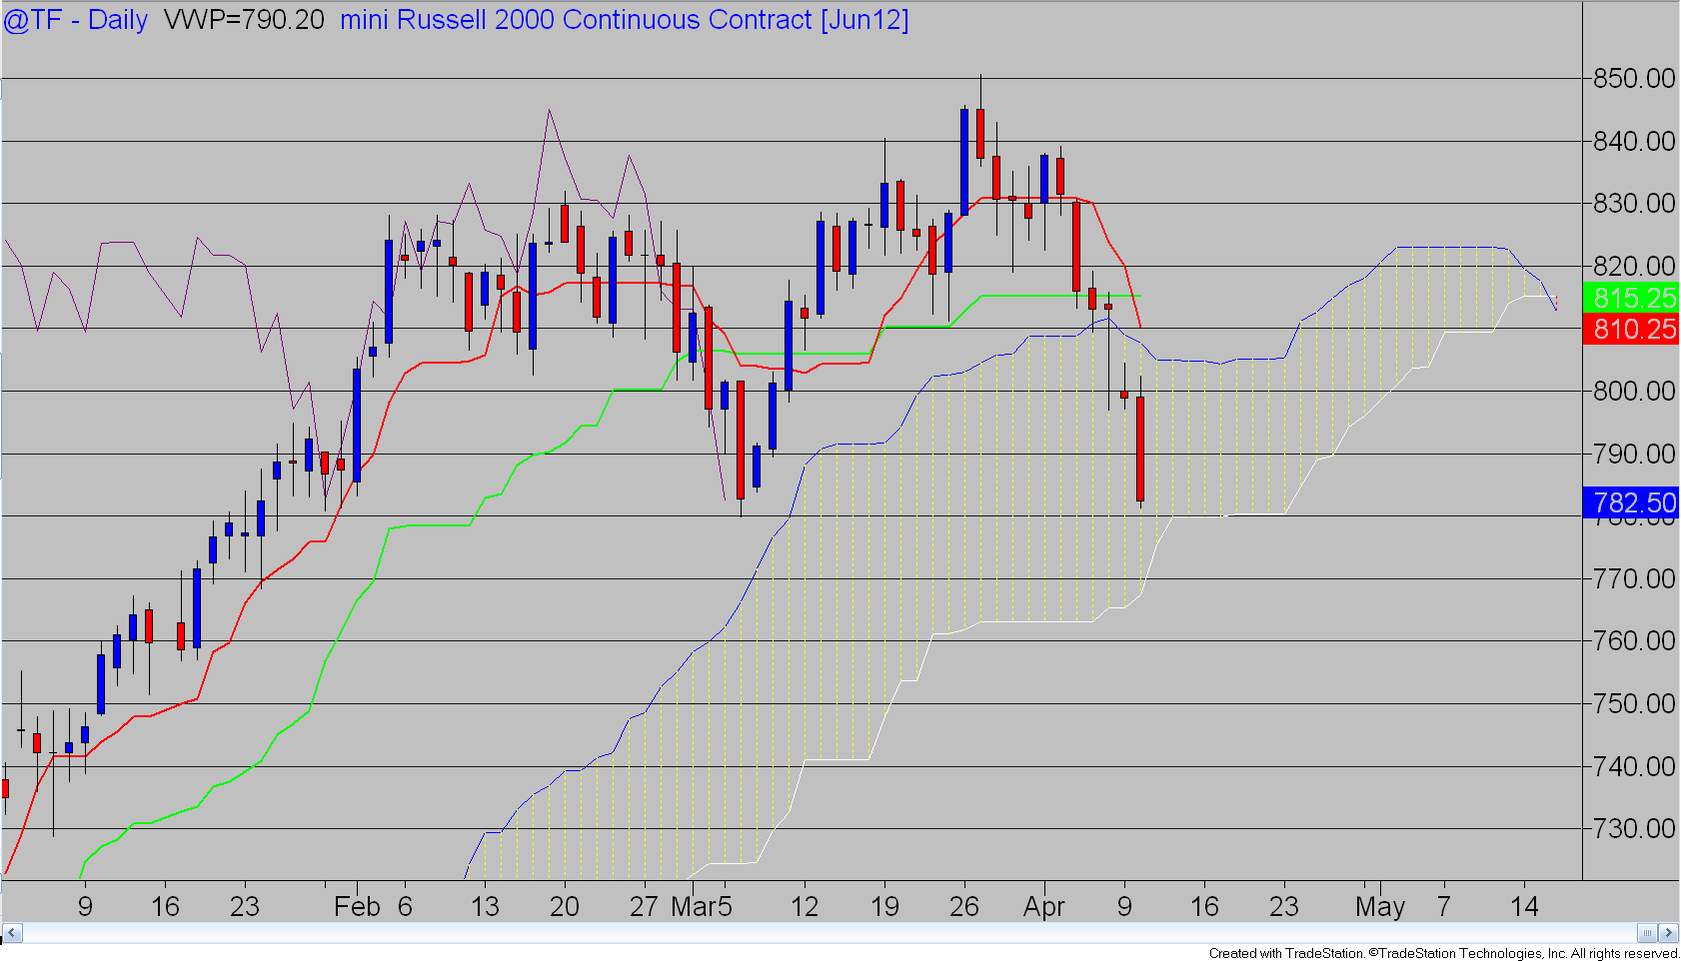Screen dimensions: 1681x961
Task: Click the VWP=790.20 value in the header
Action: [244, 20]
